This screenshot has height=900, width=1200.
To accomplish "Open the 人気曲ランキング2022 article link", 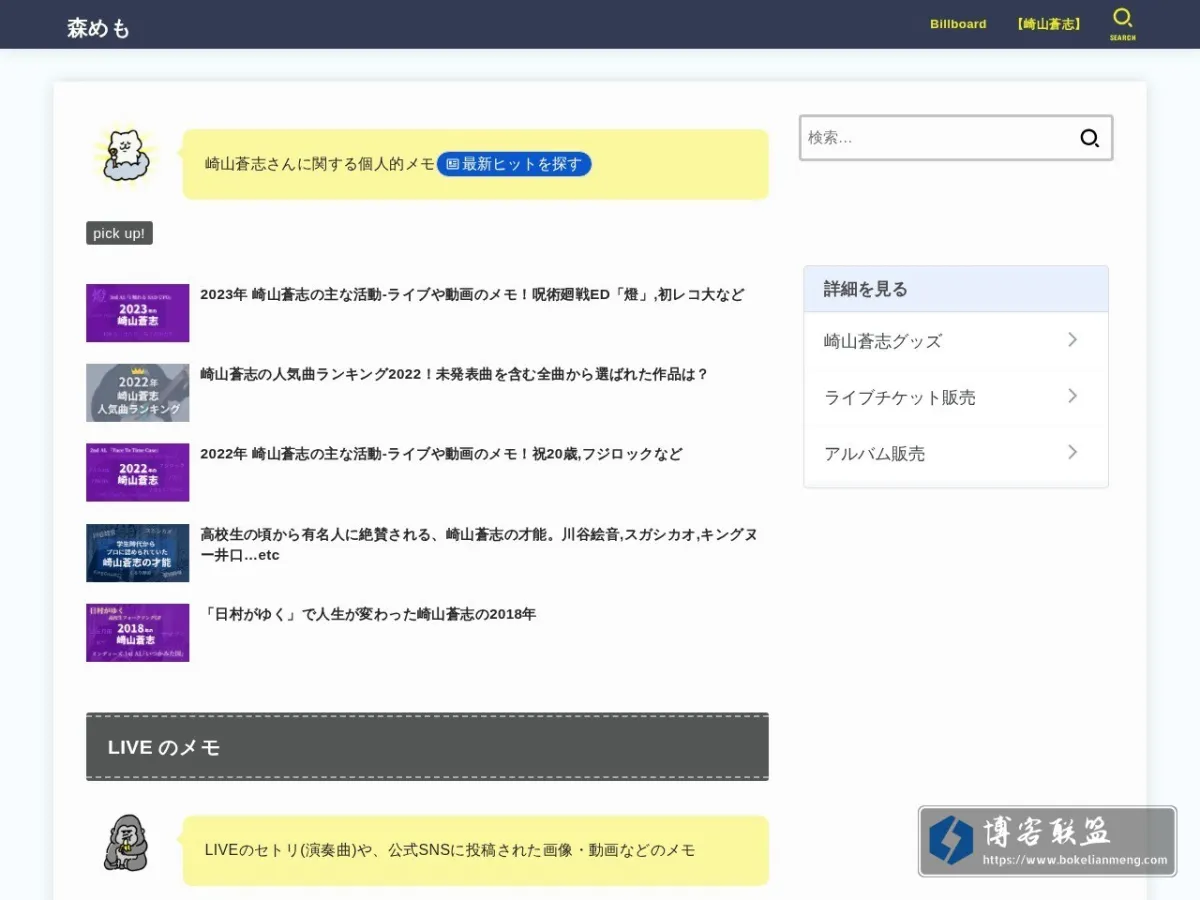I will pos(454,374).
